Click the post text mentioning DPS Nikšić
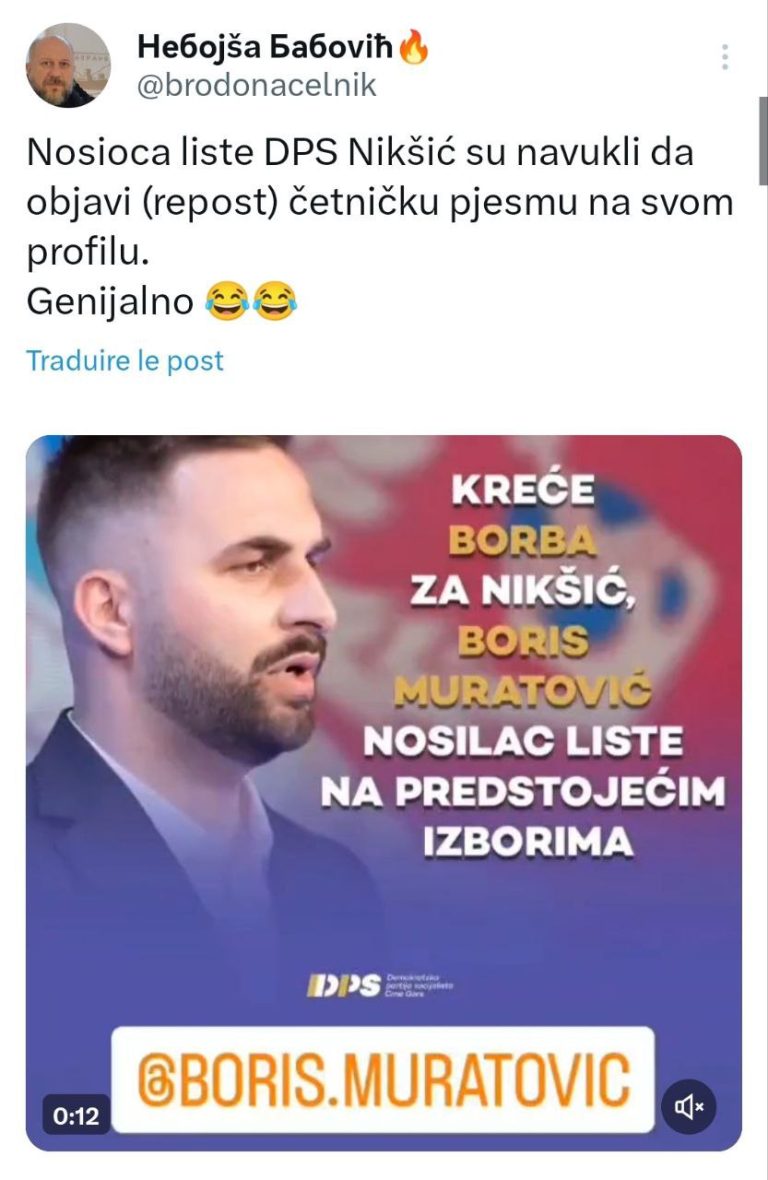This screenshot has height=1180, width=768. pyautogui.click(x=380, y=202)
